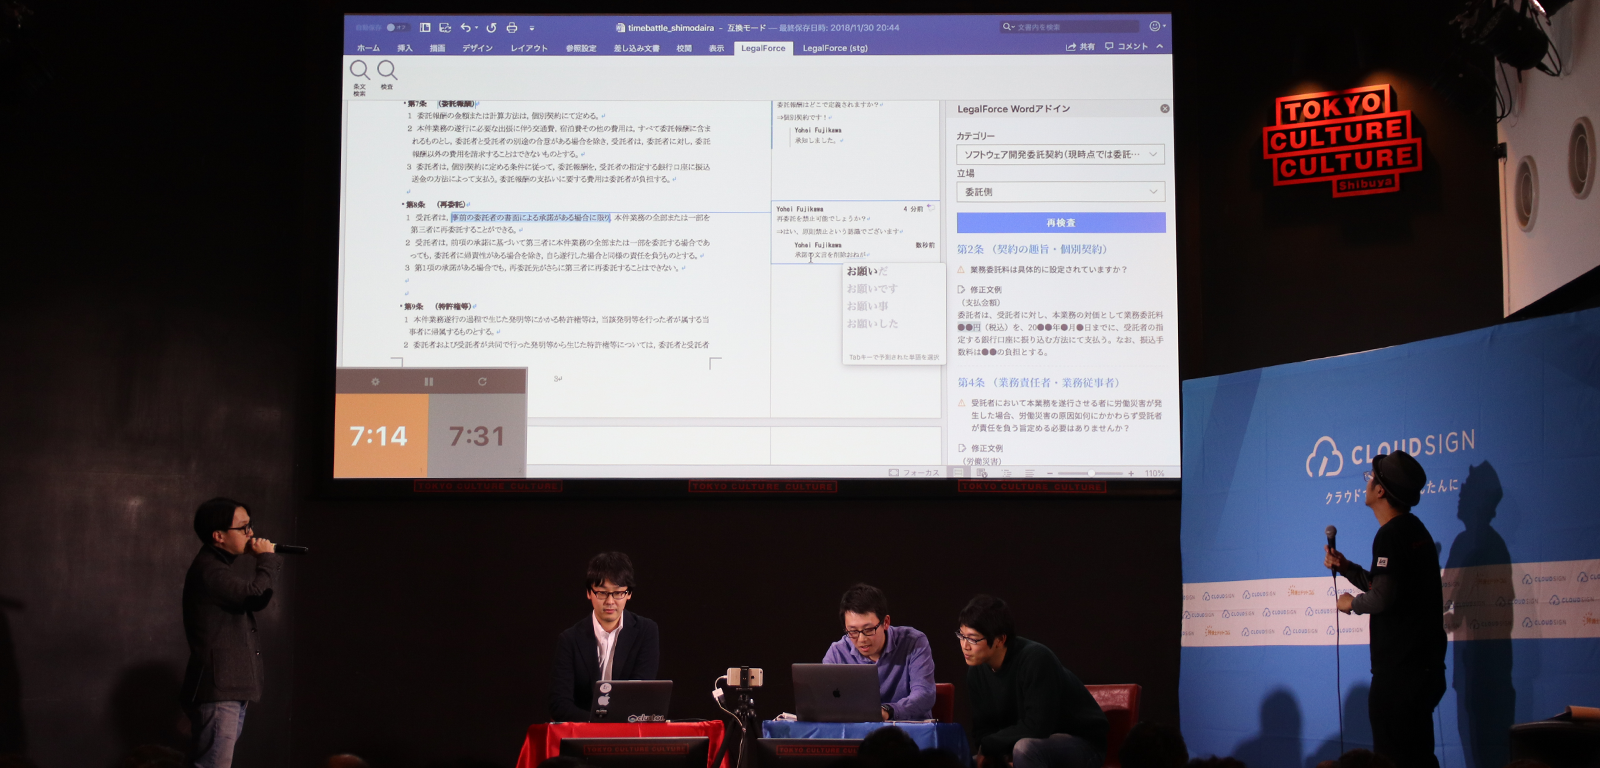Click the zoom slider handle in status bar
This screenshot has height=768, width=1600.
[1092, 473]
